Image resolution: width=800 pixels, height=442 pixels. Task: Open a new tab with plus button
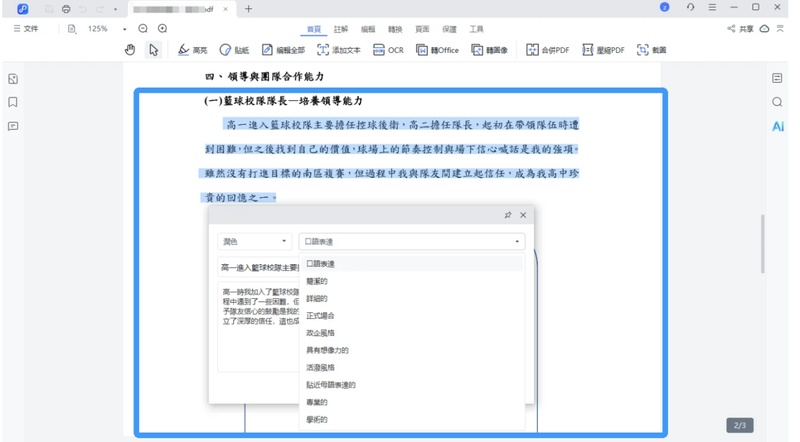point(248,9)
